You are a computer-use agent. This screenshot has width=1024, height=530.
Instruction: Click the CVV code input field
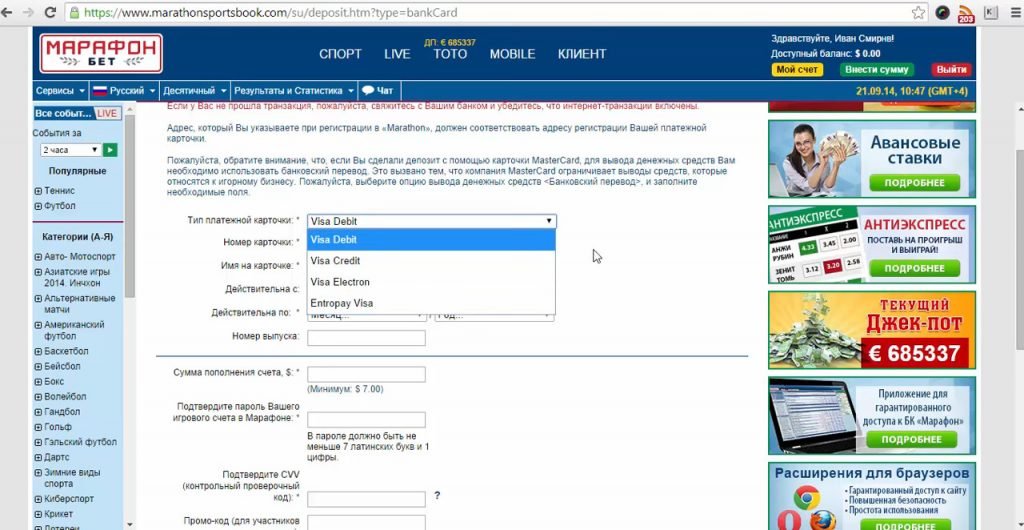tap(366, 499)
